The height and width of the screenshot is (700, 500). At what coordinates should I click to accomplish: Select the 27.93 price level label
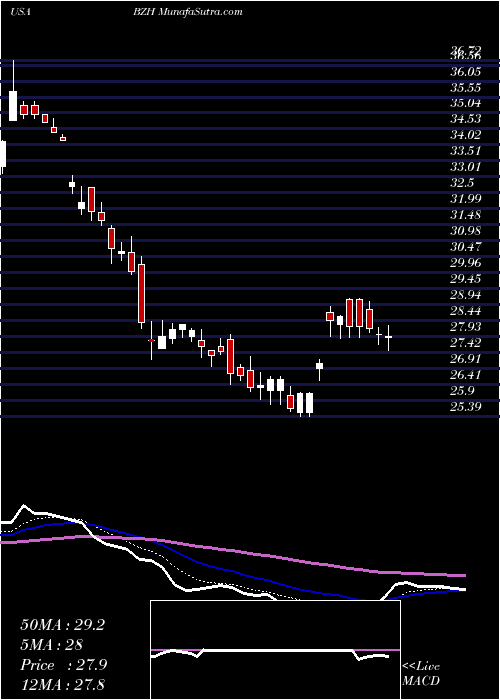pyautogui.click(x=465, y=327)
